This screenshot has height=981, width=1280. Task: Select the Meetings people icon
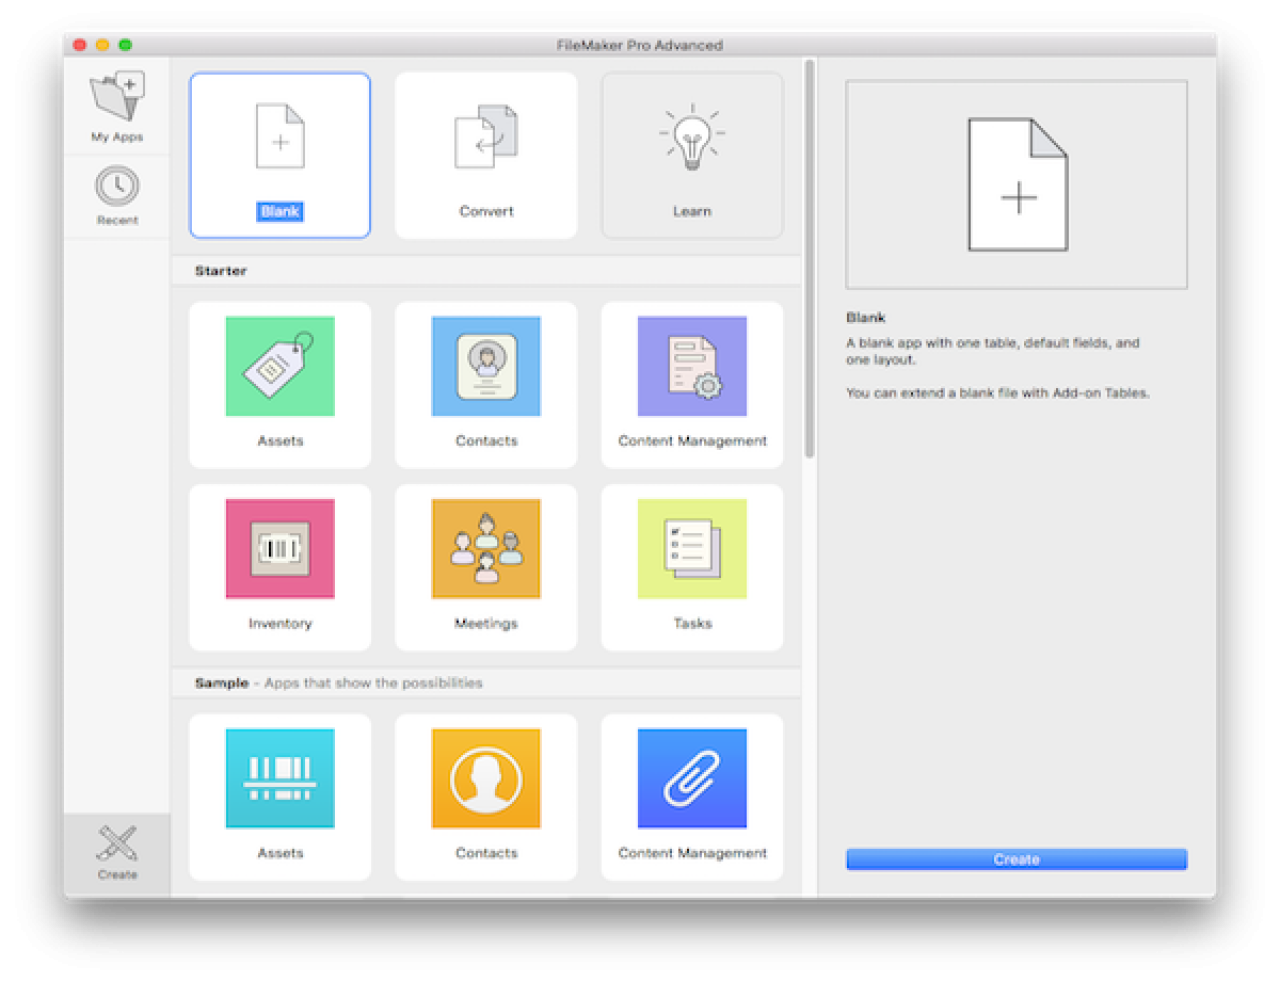486,548
